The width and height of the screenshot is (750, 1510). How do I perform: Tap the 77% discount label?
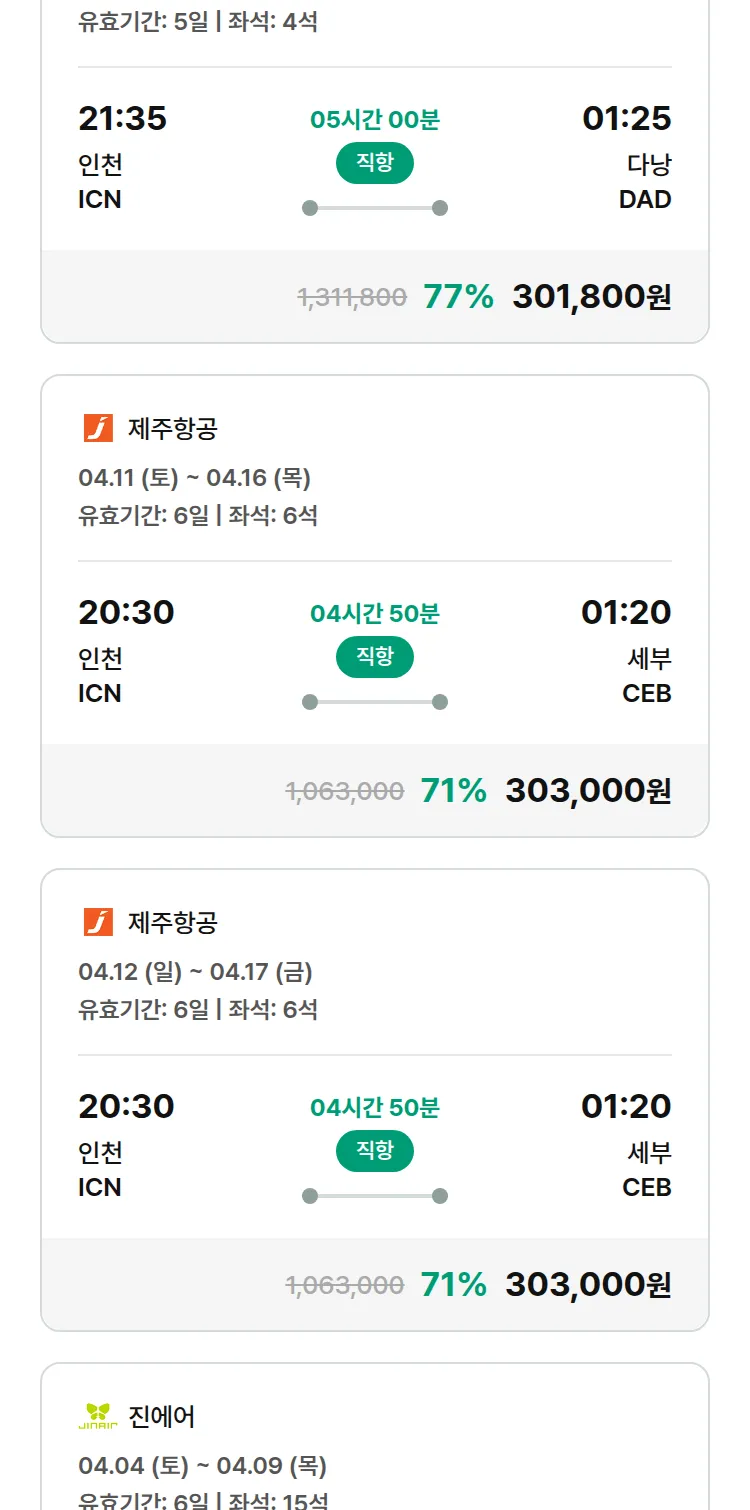click(x=458, y=297)
